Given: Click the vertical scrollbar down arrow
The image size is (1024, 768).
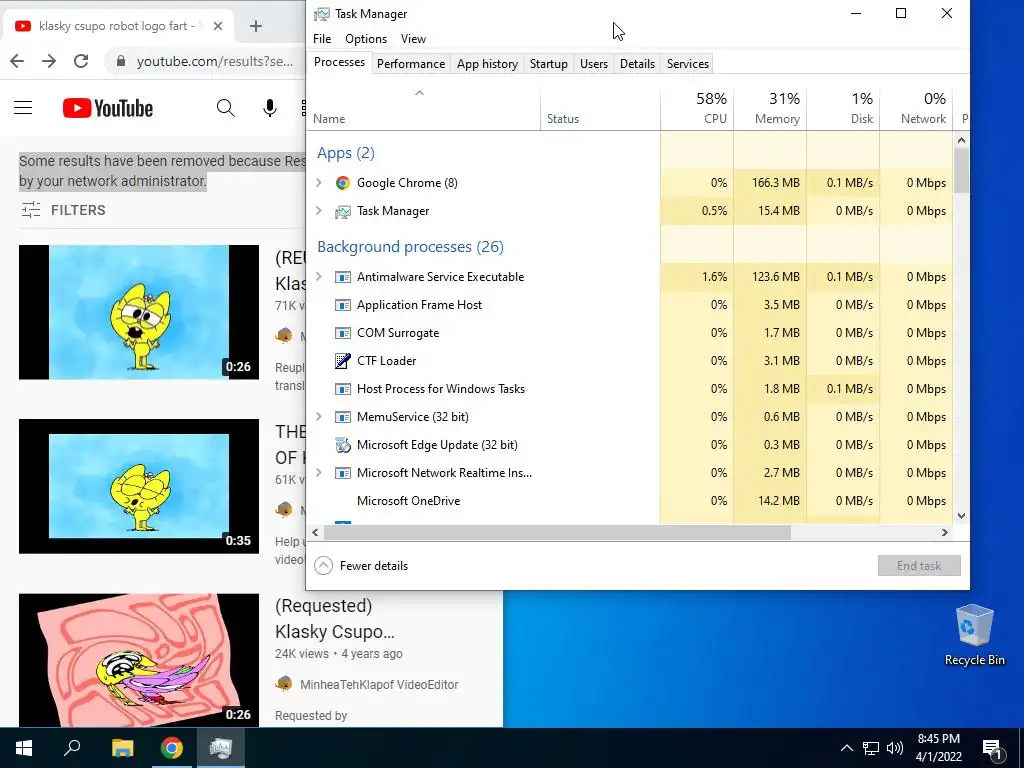Looking at the screenshot, I should (961, 516).
